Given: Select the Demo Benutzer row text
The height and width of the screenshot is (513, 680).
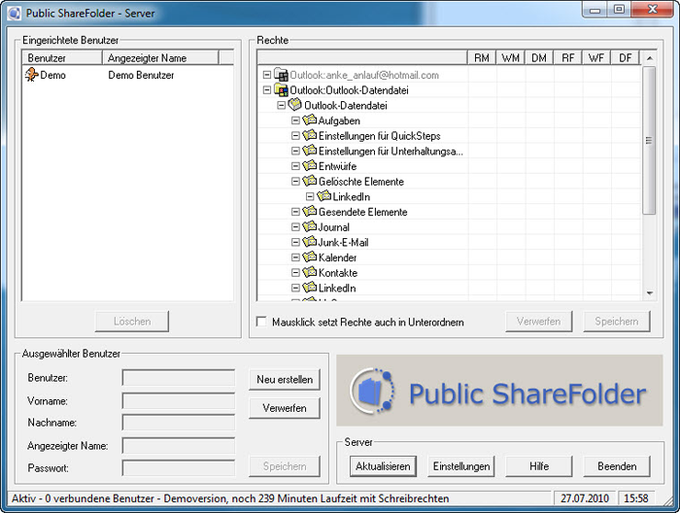Looking at the screenshot, I should pos(141,75).
